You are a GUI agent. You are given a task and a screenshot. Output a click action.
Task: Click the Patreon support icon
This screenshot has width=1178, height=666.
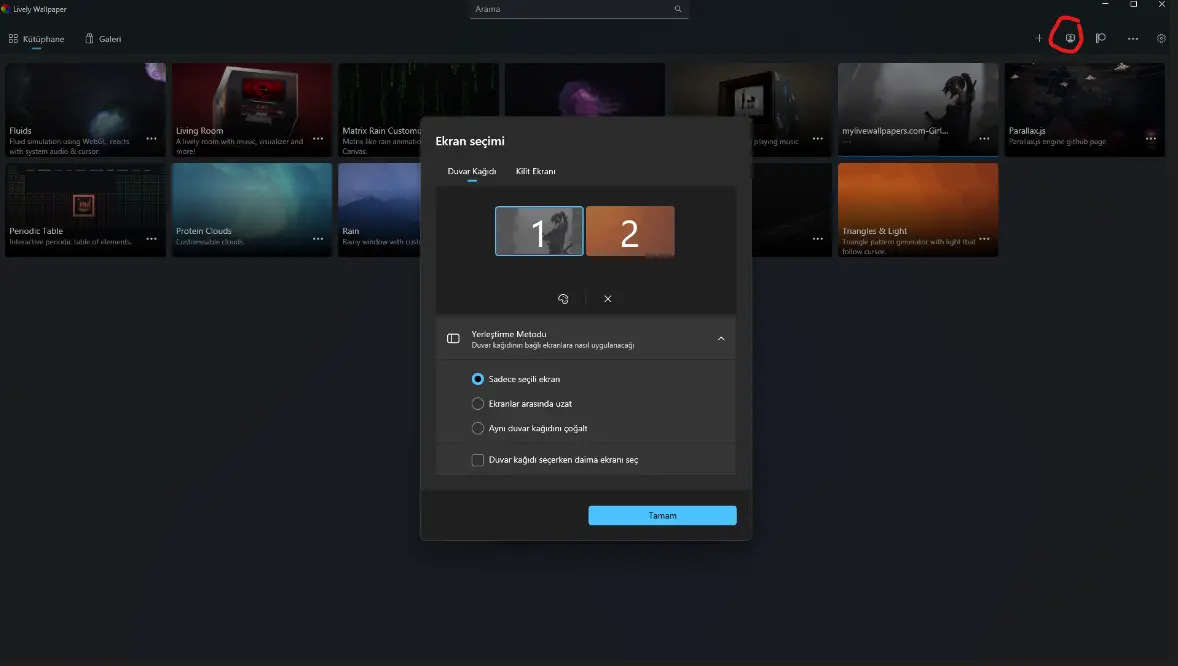1101,38
